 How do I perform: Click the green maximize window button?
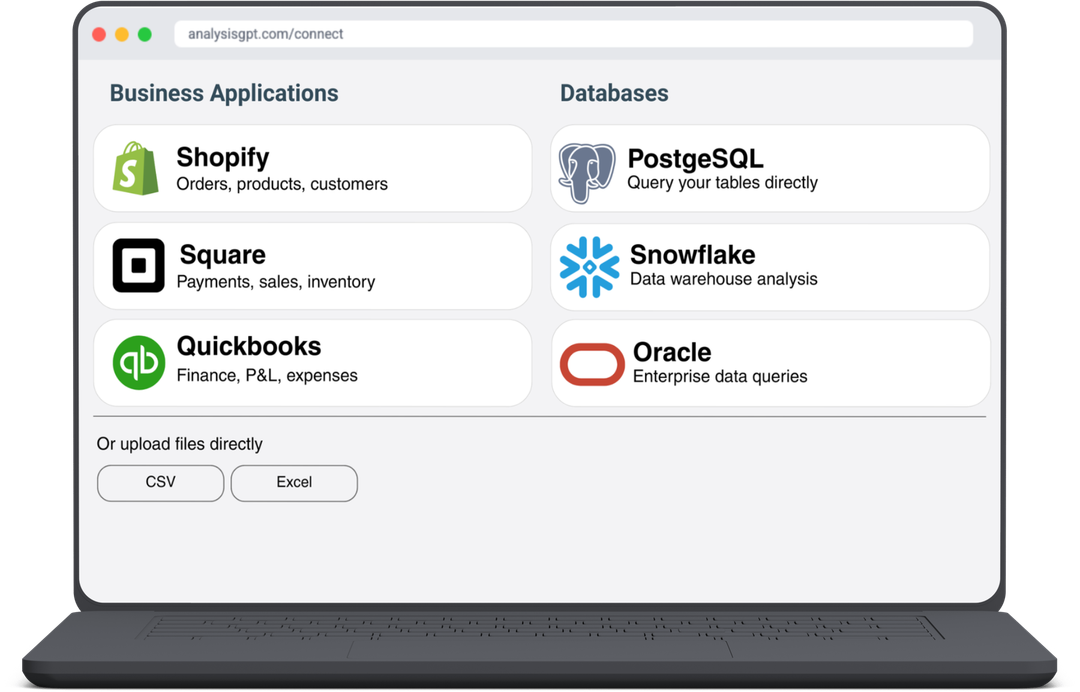pyautogui.click(x=145, y=35)
